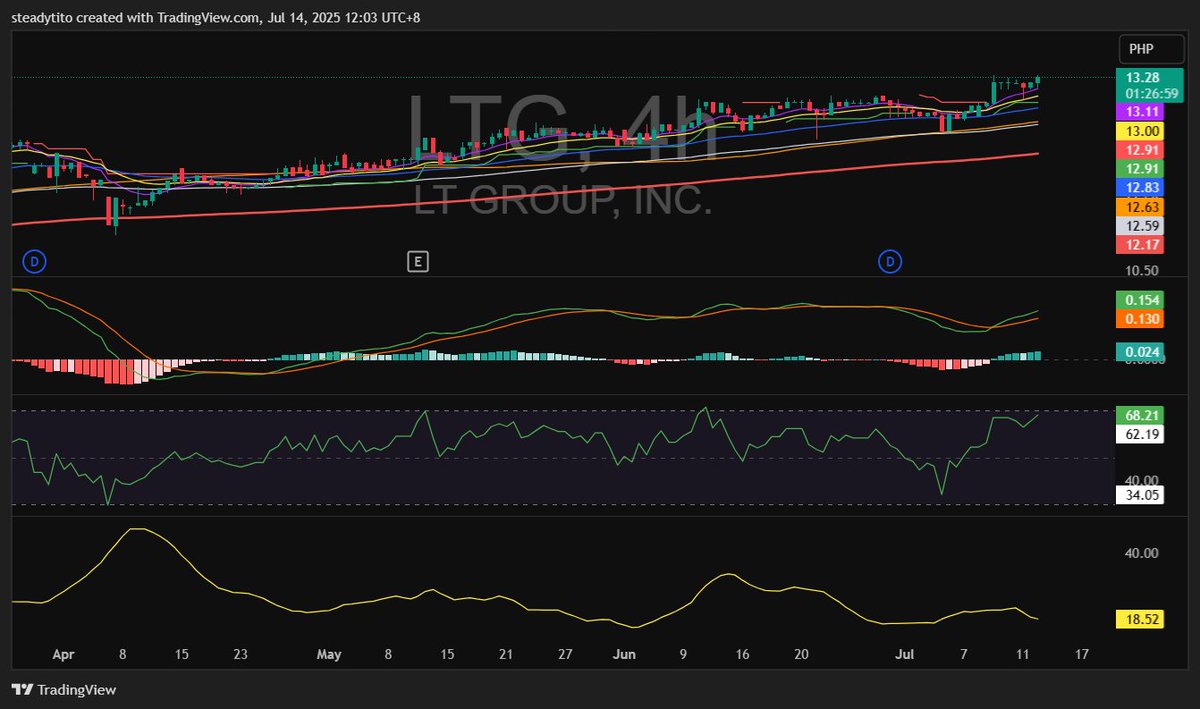Click the May label on the time axis
The image size is (1200, 709).
point(329,655)
